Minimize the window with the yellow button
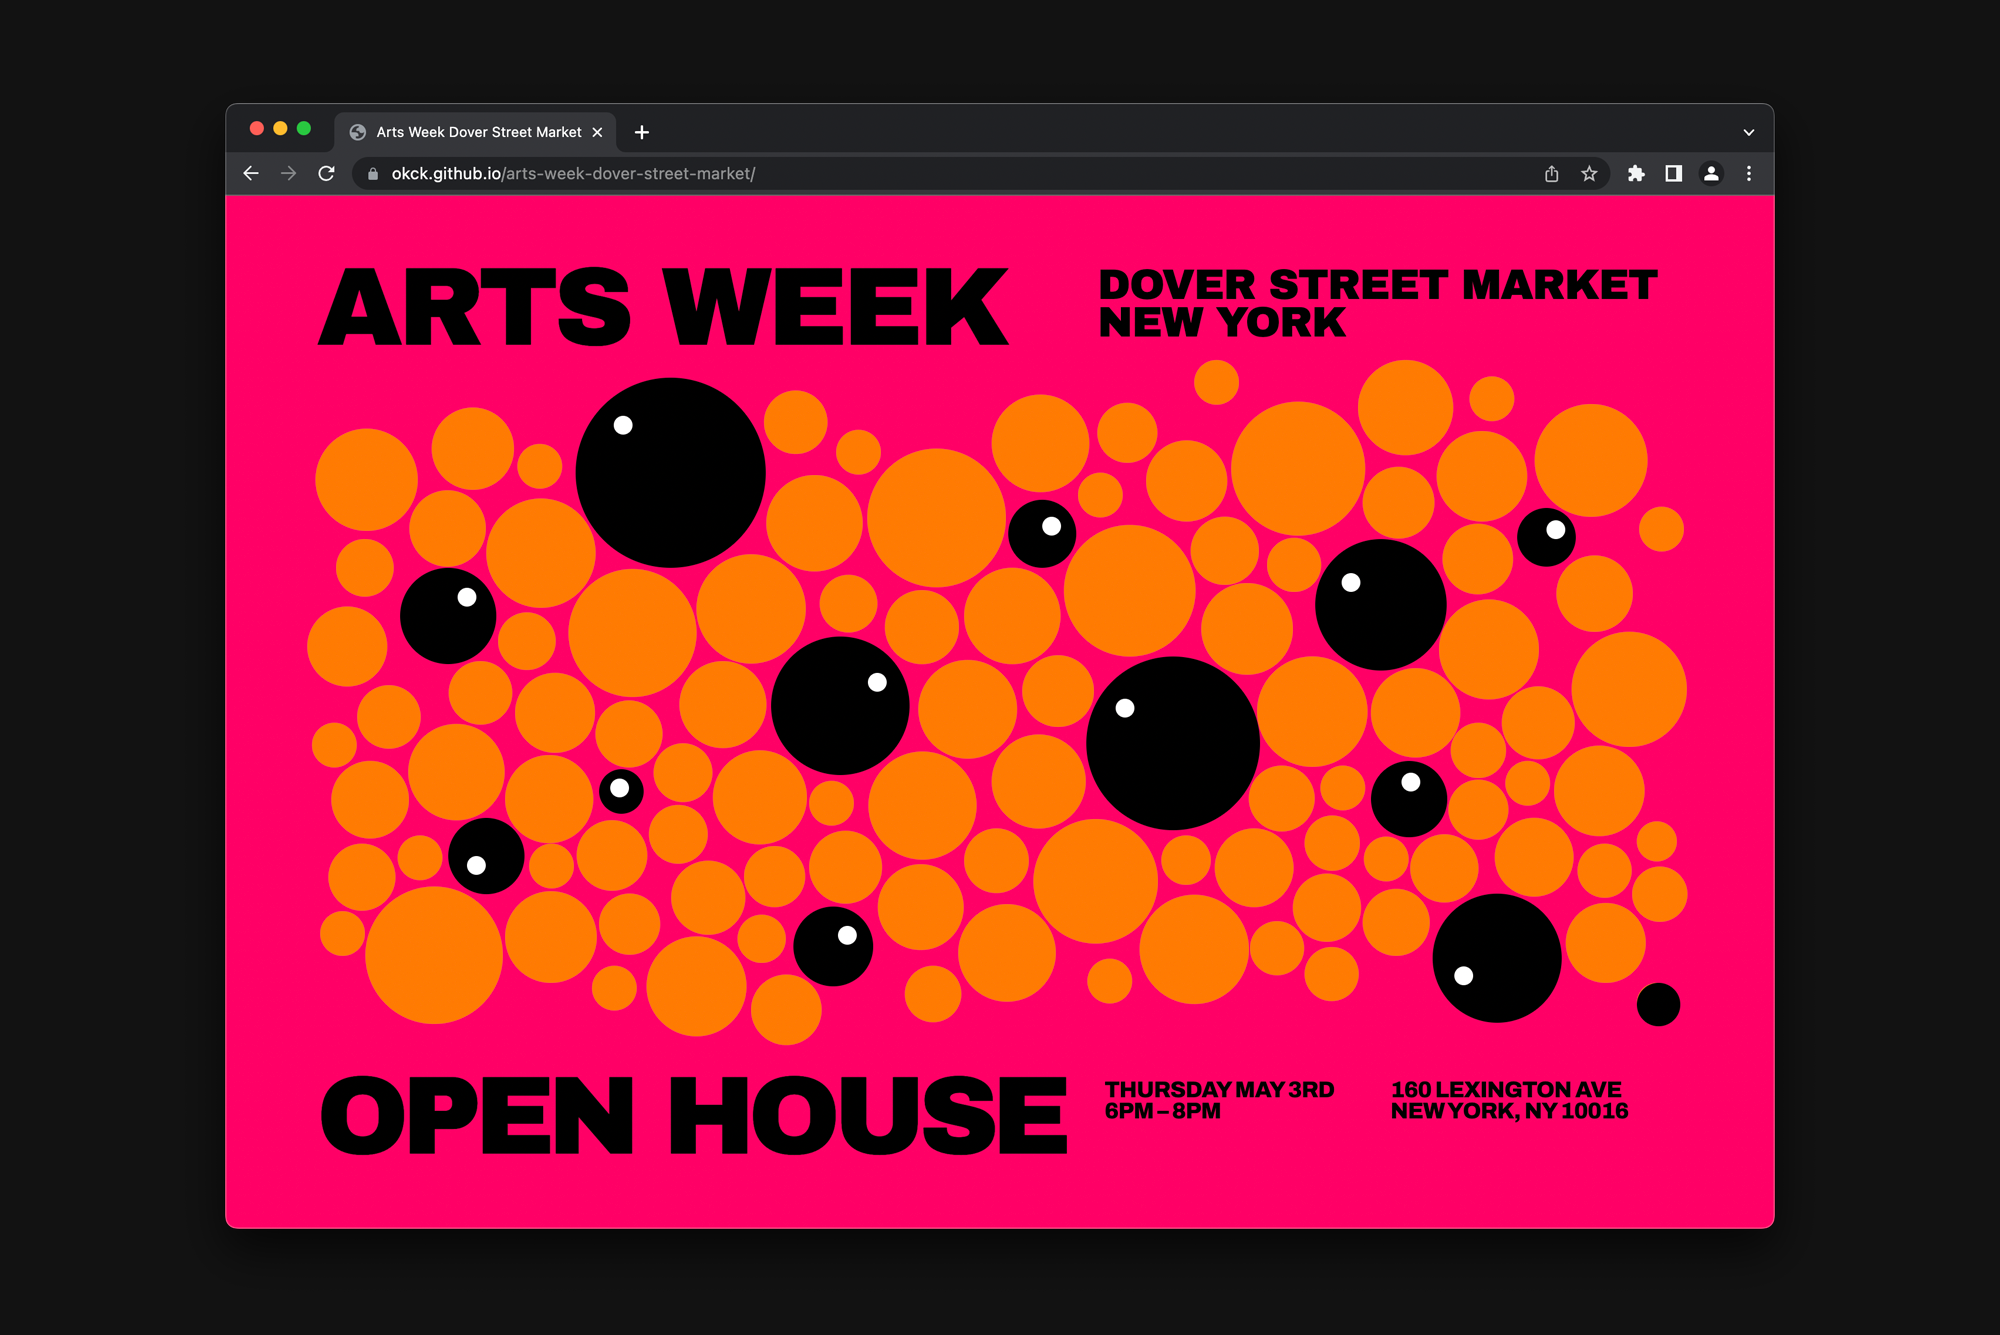2000x1335 pixels. coord(280,128)
